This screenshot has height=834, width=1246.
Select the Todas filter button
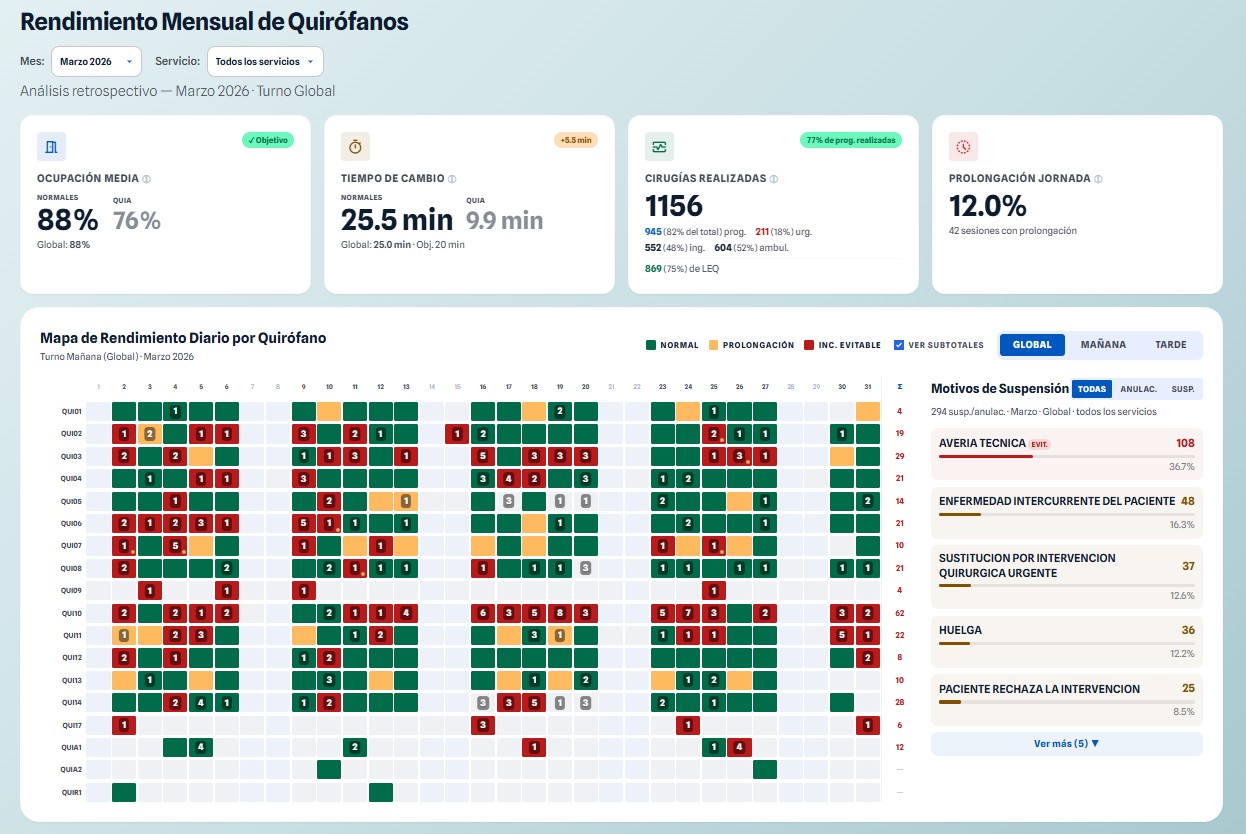1091,389
